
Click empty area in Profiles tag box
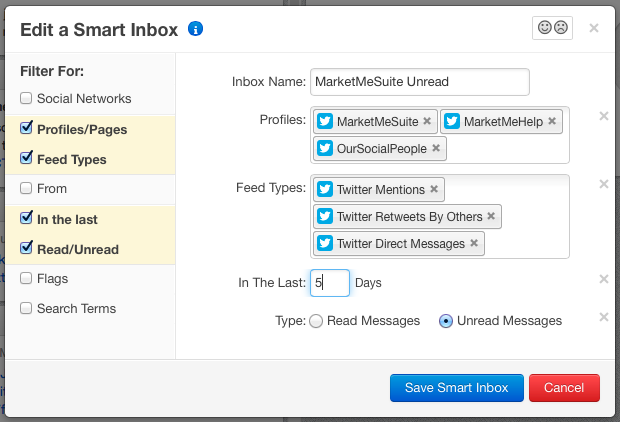508,149
